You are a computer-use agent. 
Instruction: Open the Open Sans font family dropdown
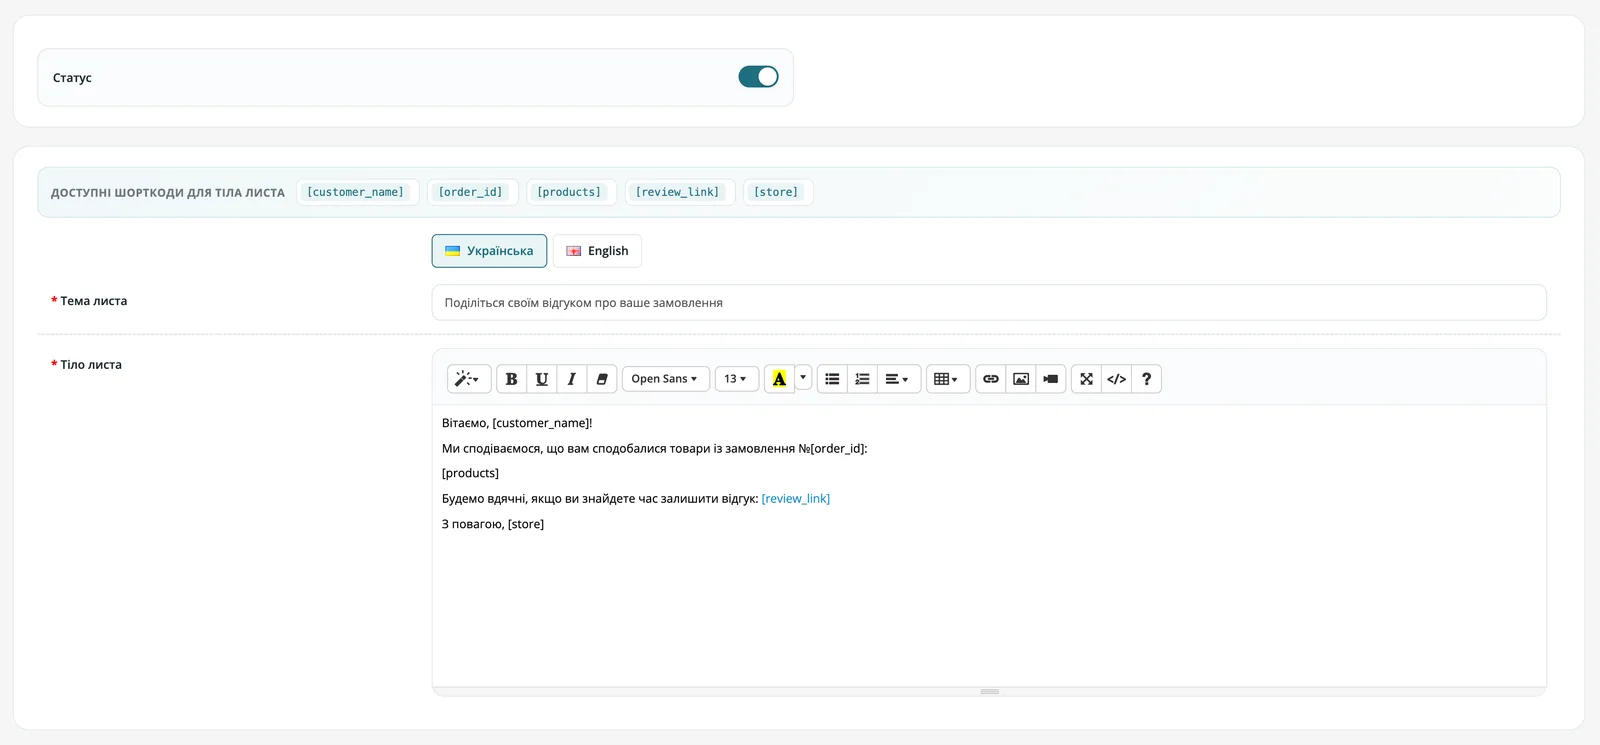pos(665,379)
